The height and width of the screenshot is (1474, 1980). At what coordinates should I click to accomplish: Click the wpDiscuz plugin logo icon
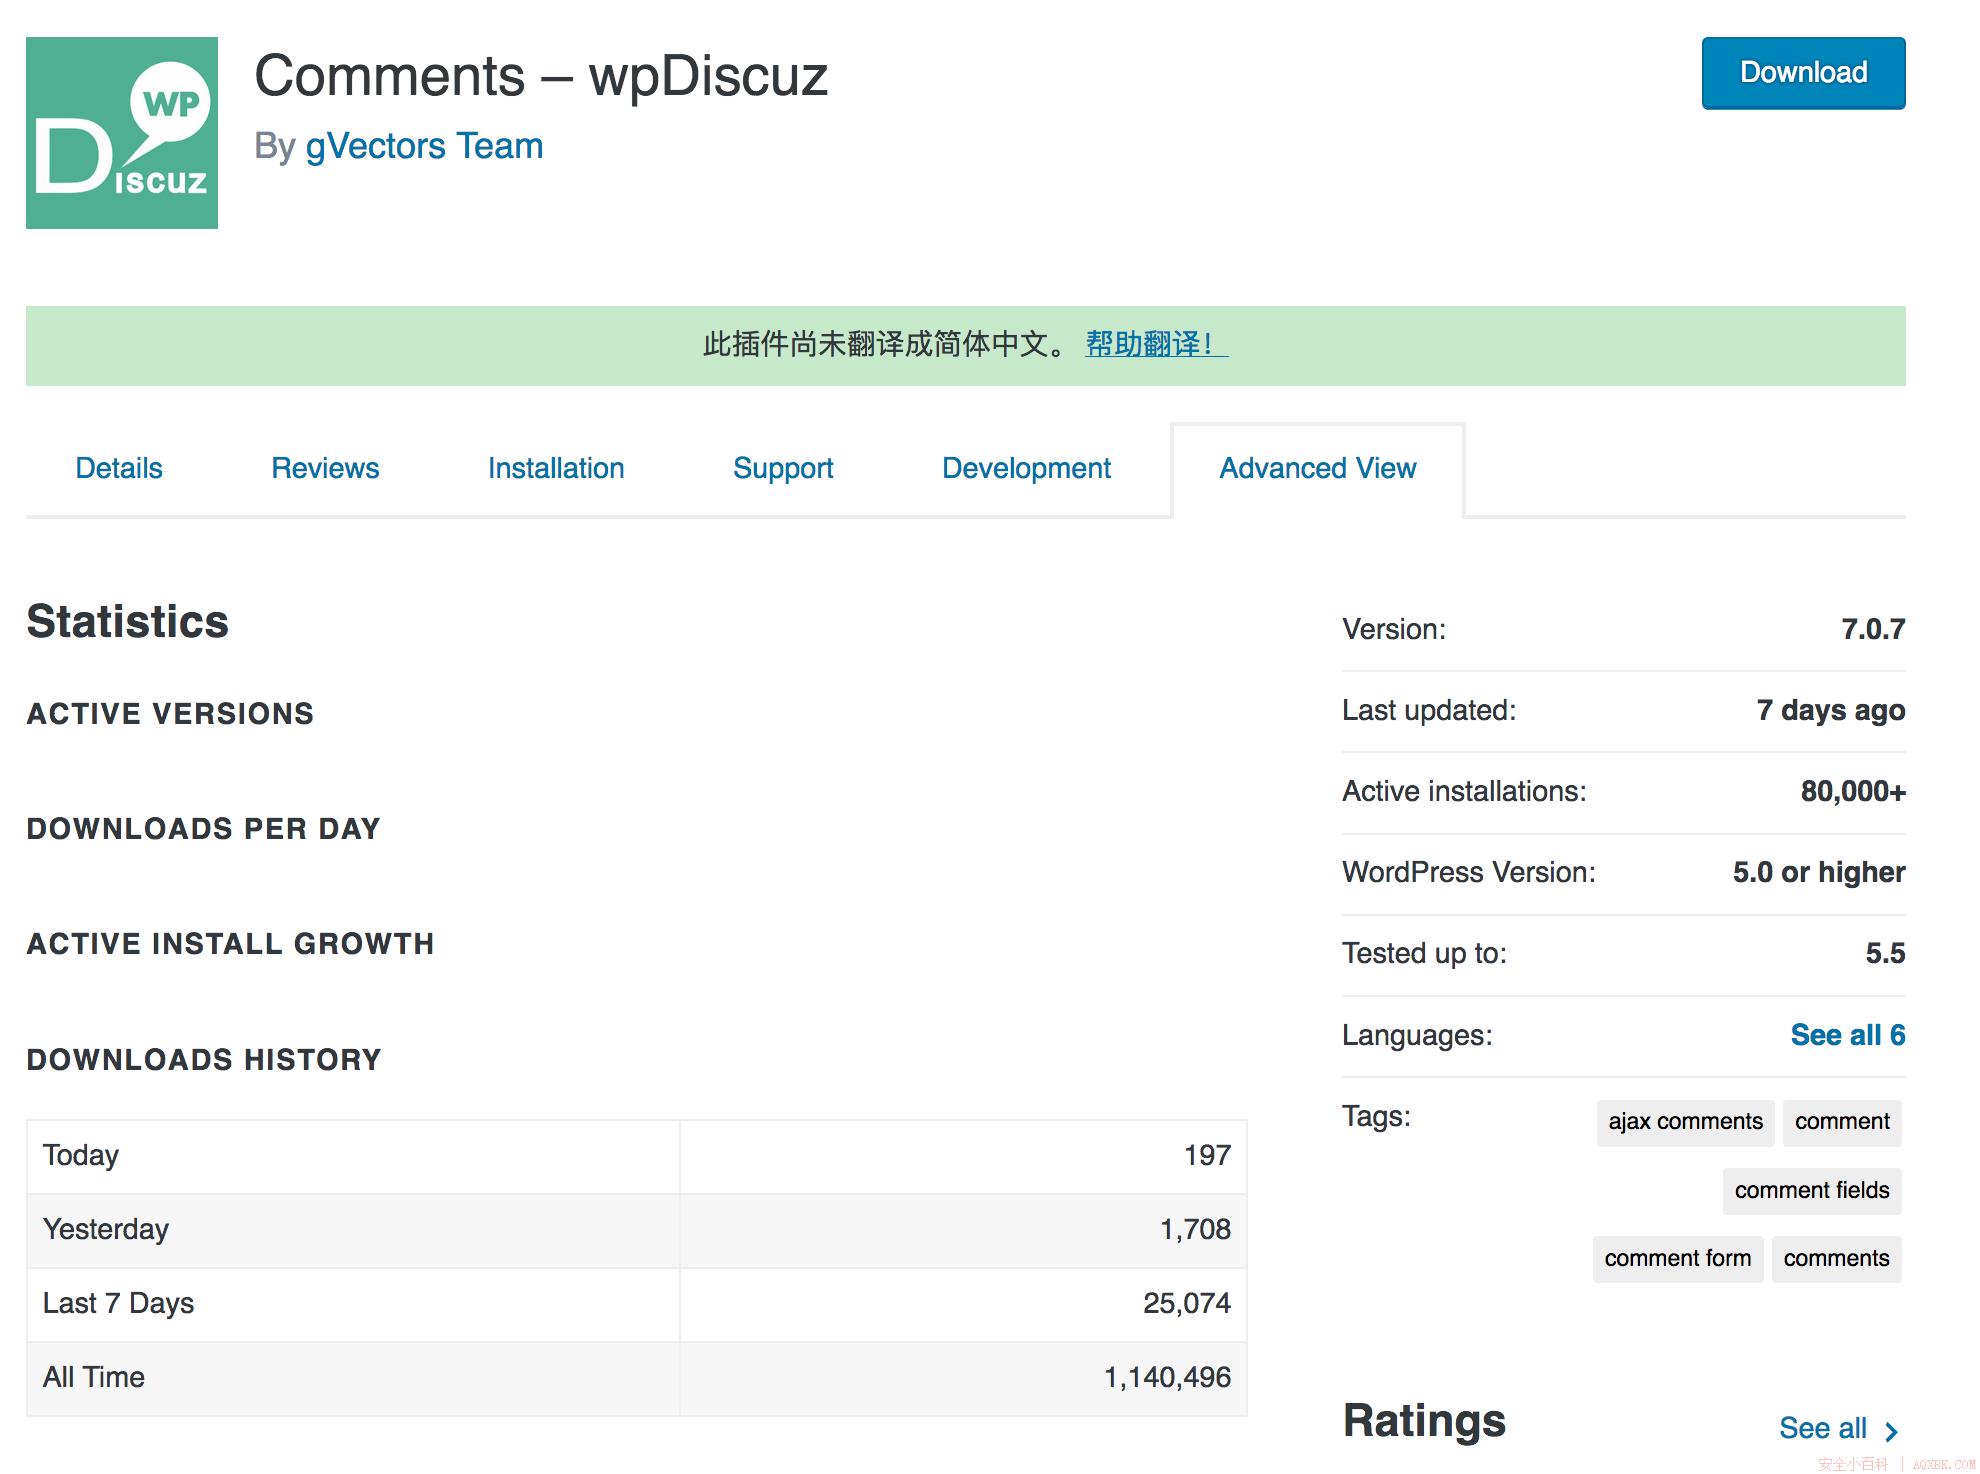click(122, 133)
